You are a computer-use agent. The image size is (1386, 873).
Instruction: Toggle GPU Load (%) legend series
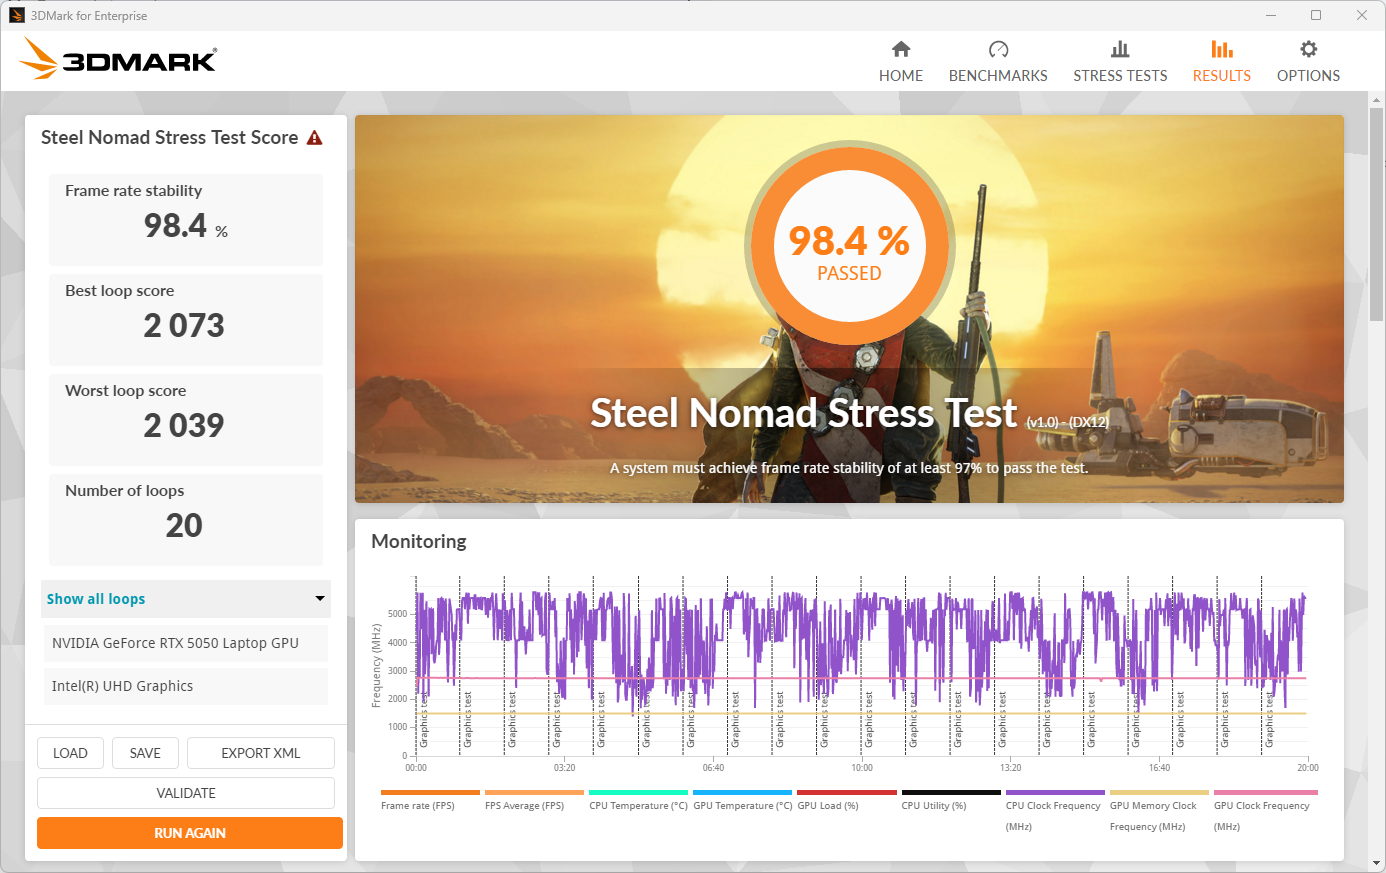[846, 800]
